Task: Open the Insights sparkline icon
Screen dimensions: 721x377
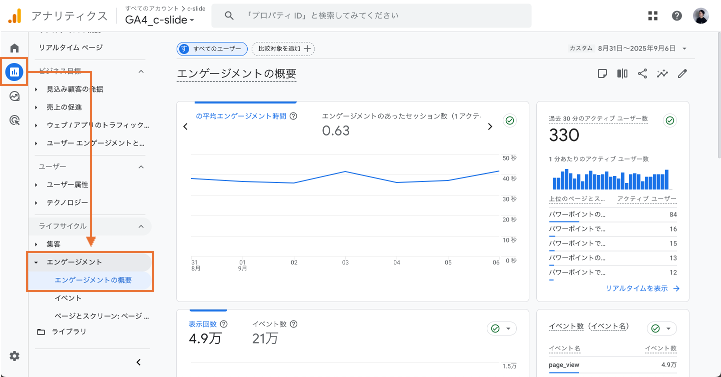Action: 662,74
